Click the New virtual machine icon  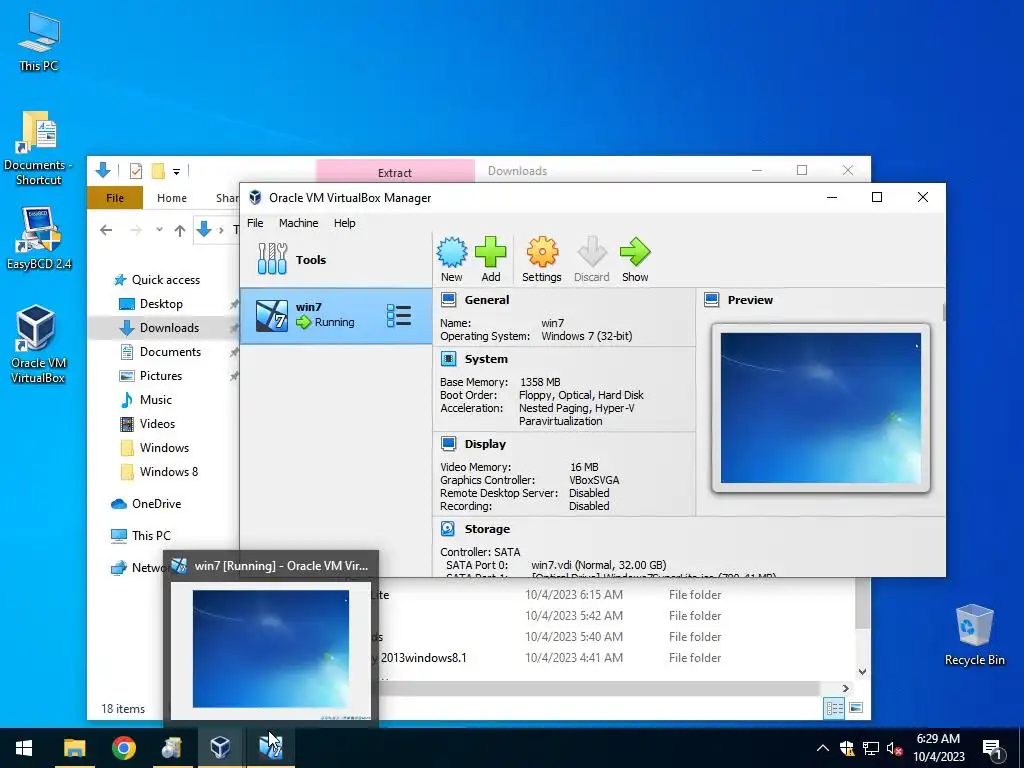click(x=451, y=259)
